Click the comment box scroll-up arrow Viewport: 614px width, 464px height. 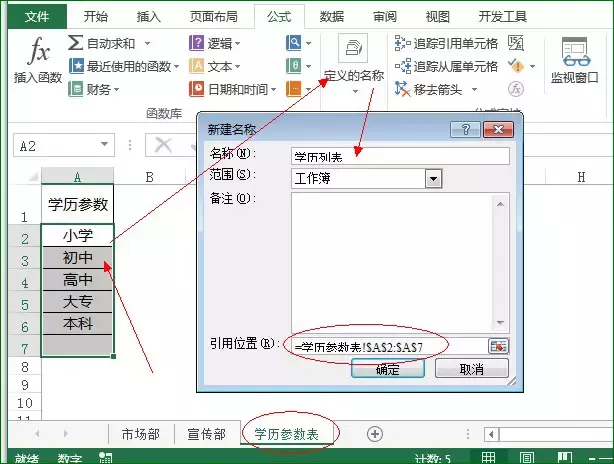pyautogui.click(x=500, y=204)
